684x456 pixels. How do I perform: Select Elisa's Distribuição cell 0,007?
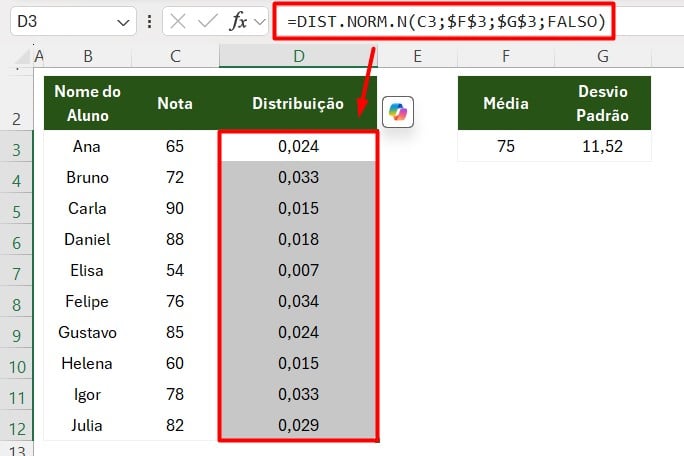tap(298, 270)
